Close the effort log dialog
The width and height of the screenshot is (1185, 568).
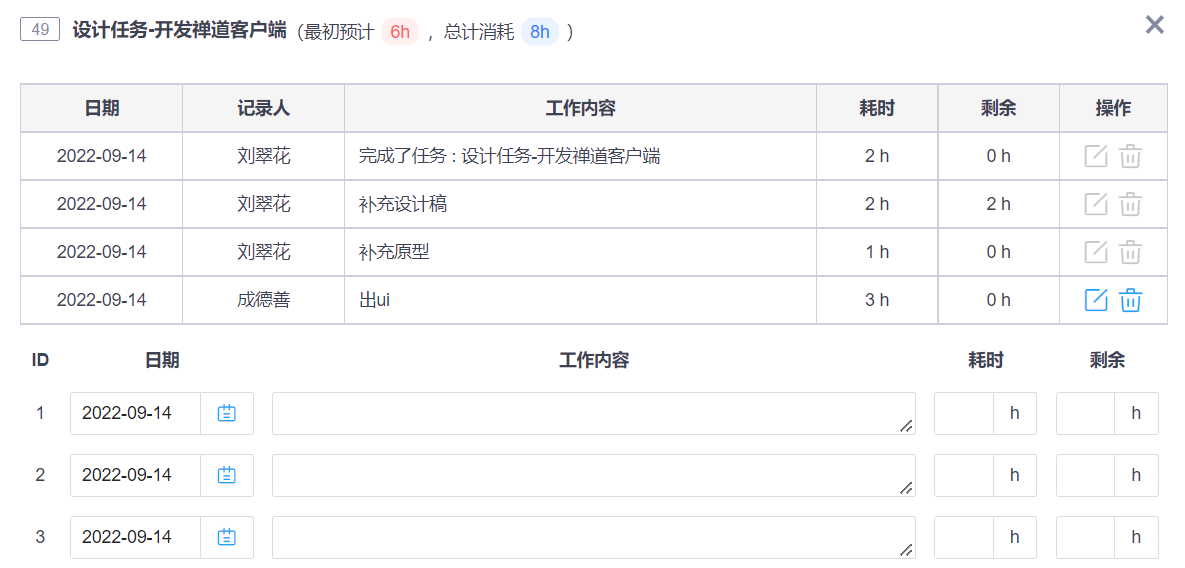(x=1154, y=25)
